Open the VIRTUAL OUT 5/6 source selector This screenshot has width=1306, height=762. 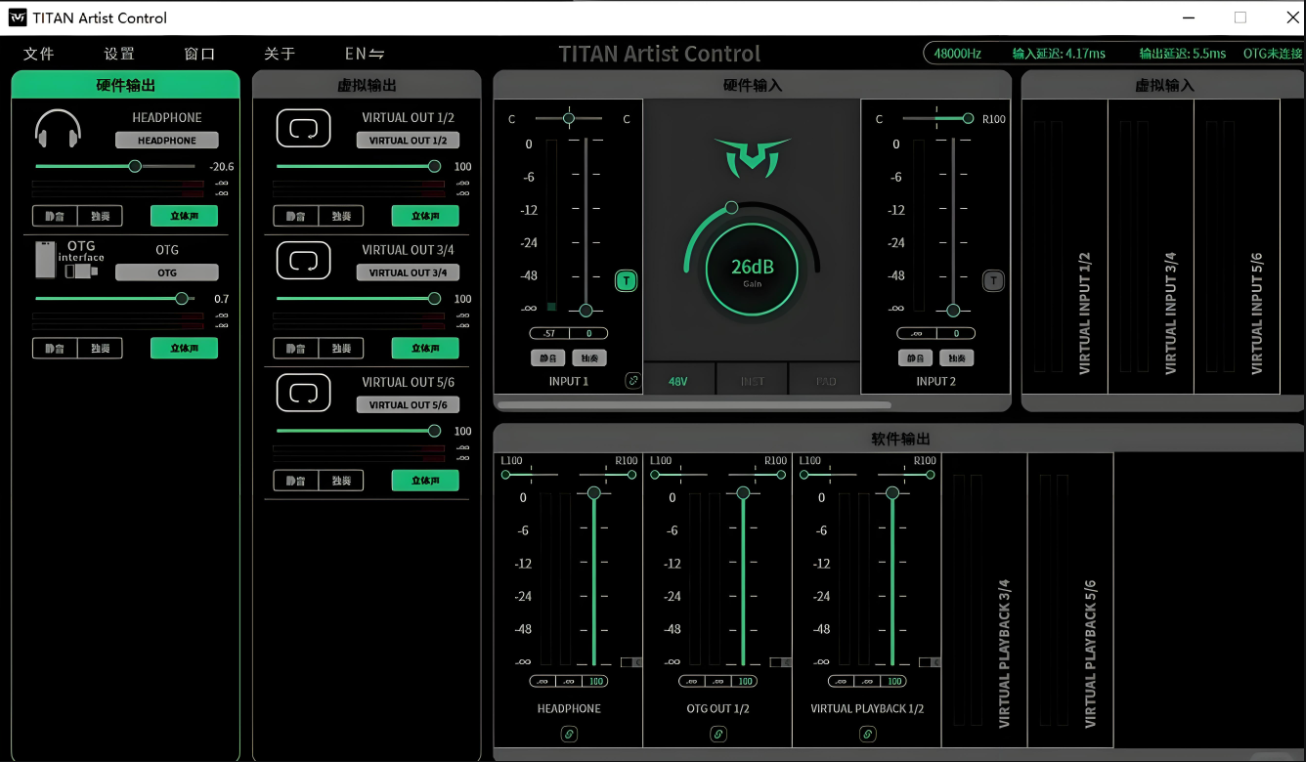point(408,405)
